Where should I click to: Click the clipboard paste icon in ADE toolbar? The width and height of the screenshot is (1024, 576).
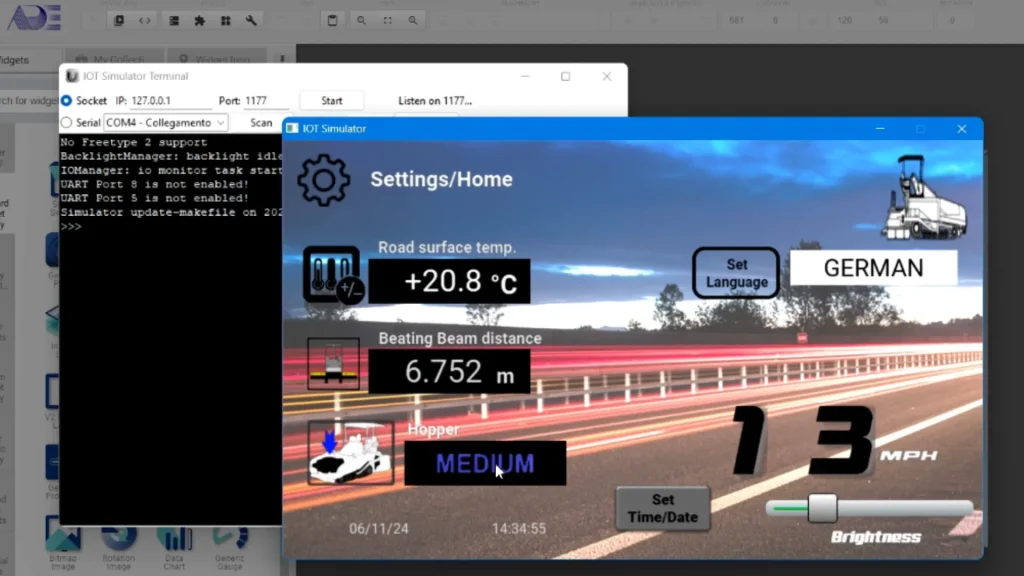[x=333, y=20]
